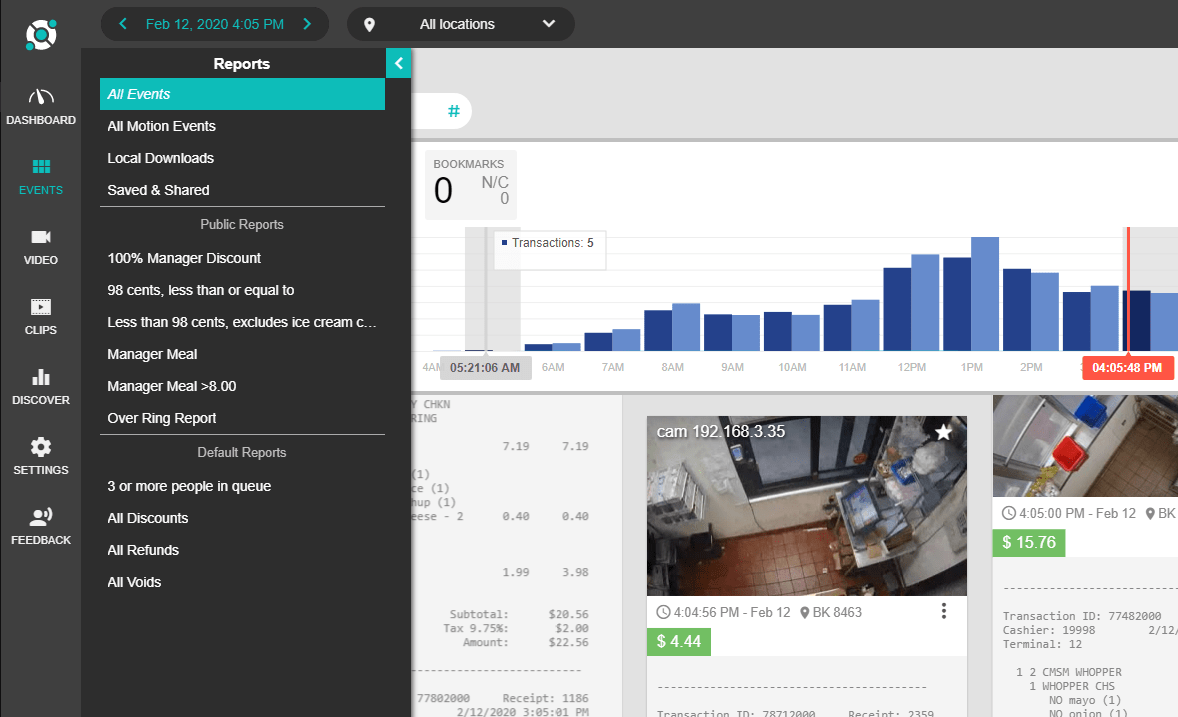
Task: Open the Clips section
Action: pos(41,317)
